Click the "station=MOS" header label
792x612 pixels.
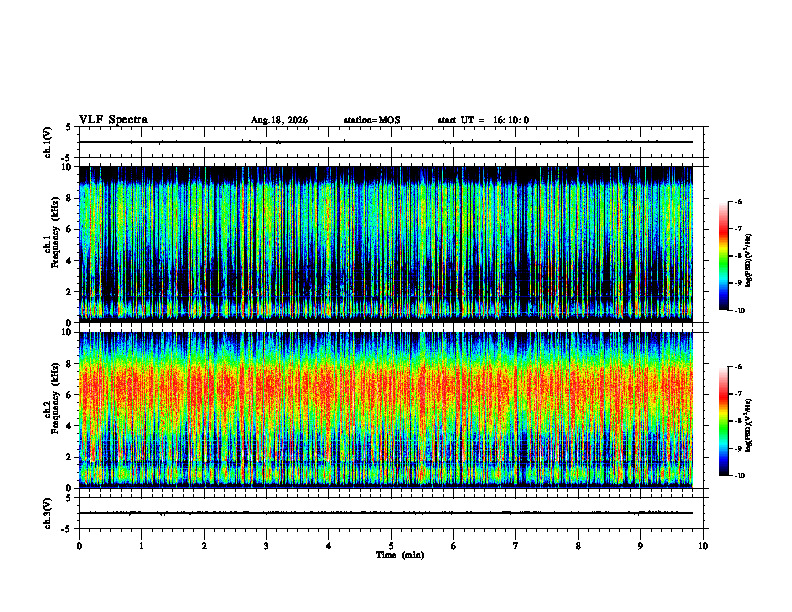tap(372, 120)
